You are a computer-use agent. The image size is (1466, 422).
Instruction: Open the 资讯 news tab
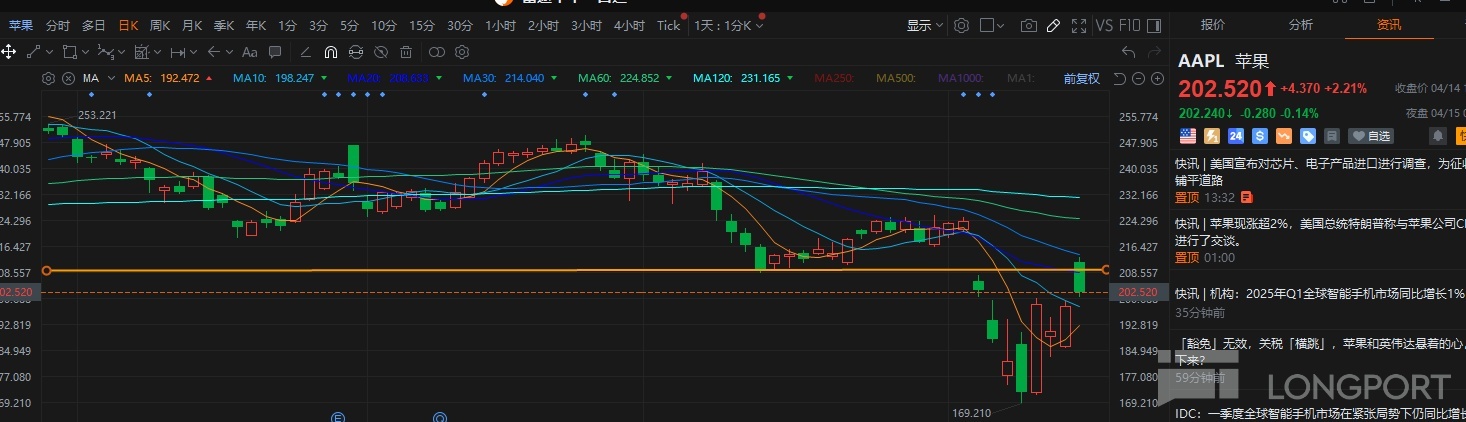click(1389, 25)
